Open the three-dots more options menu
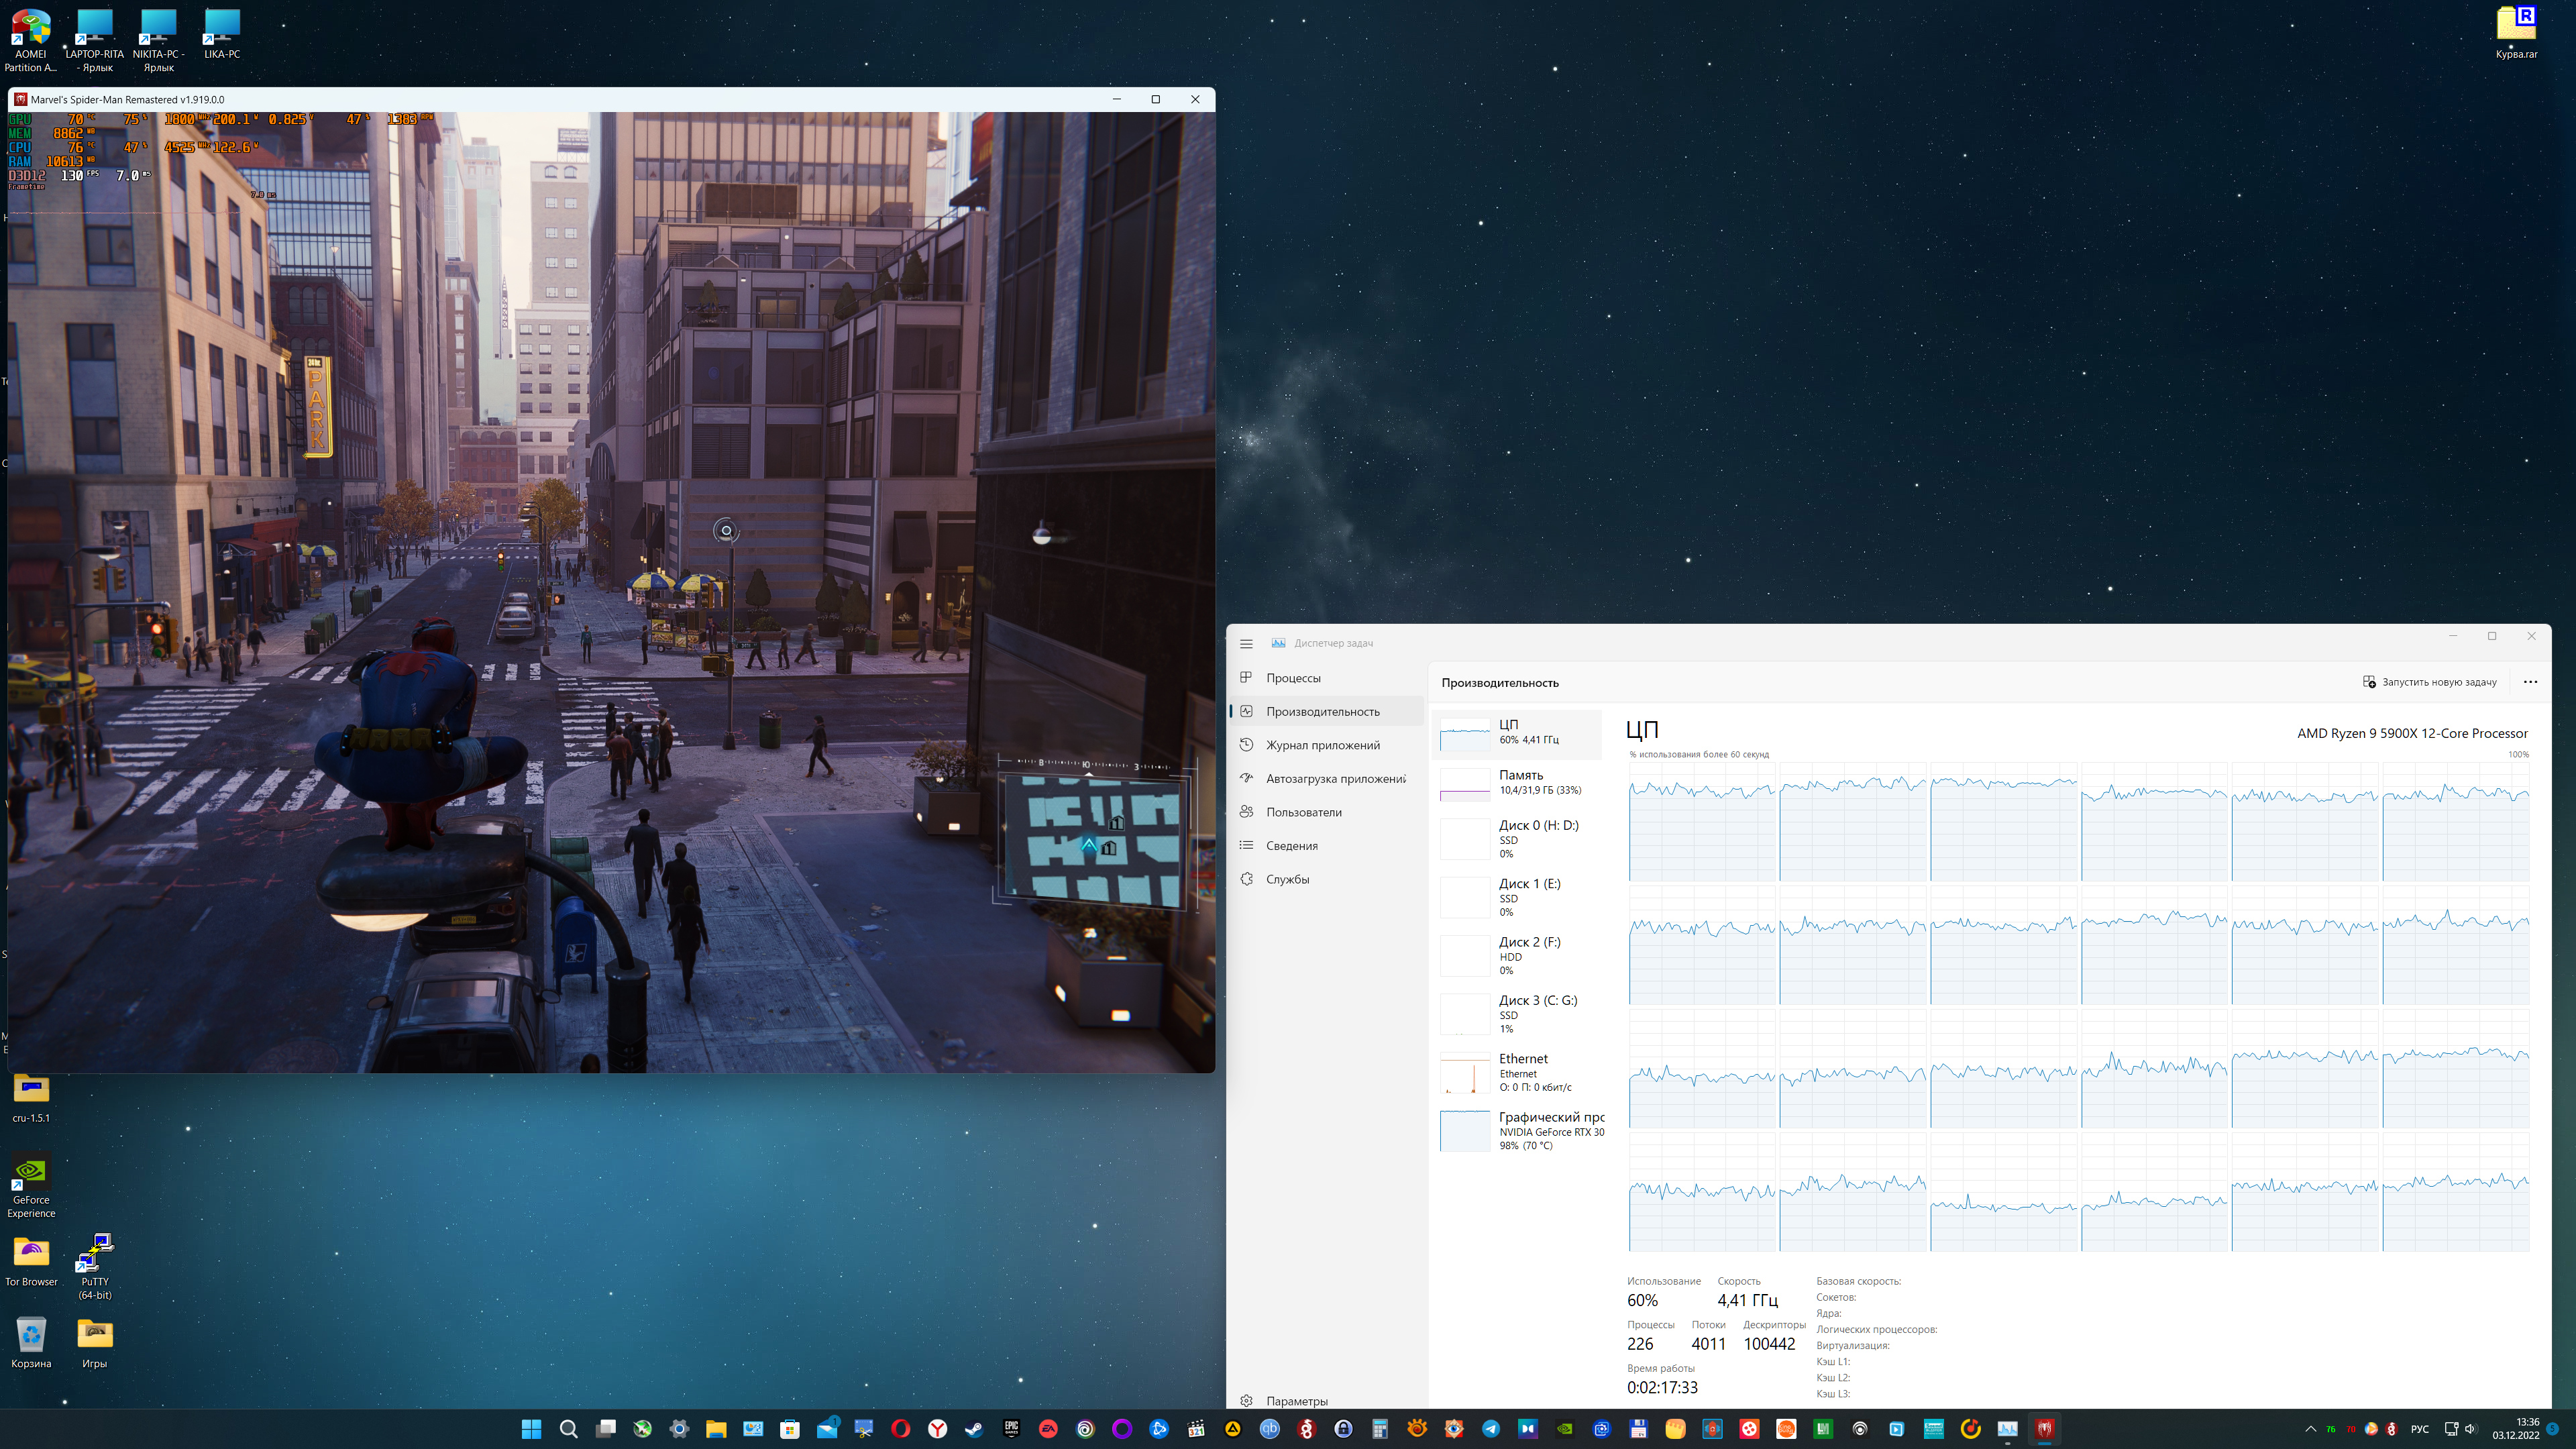 (2530, 682)
